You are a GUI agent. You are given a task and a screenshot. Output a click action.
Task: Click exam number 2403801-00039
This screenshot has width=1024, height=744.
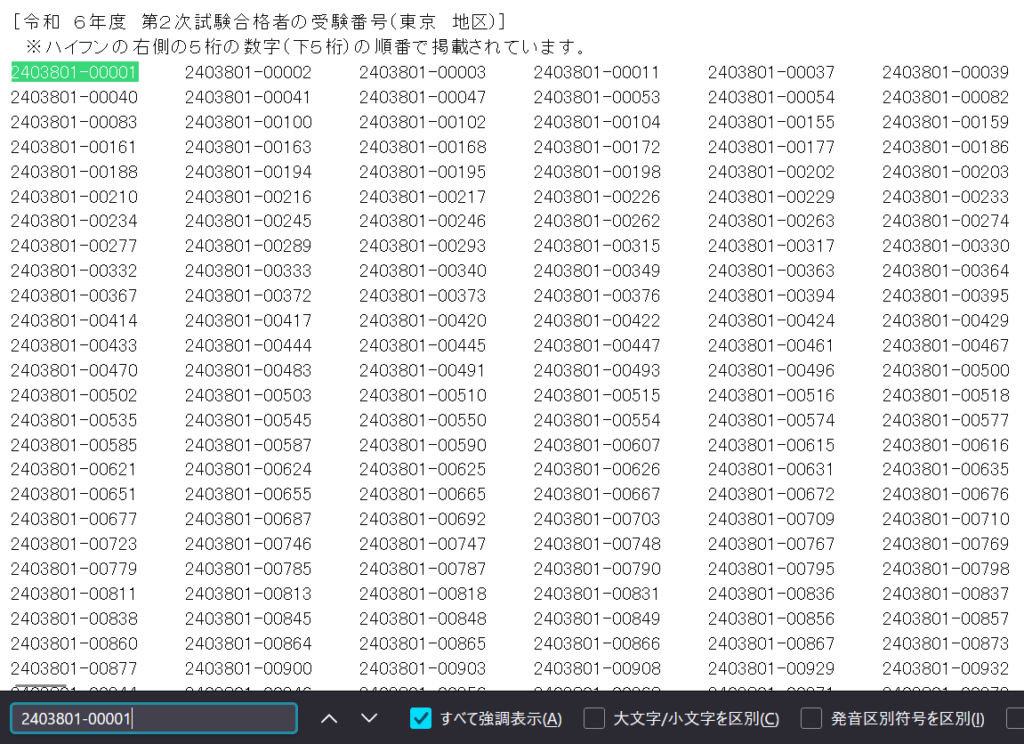[x=945, y=72]
